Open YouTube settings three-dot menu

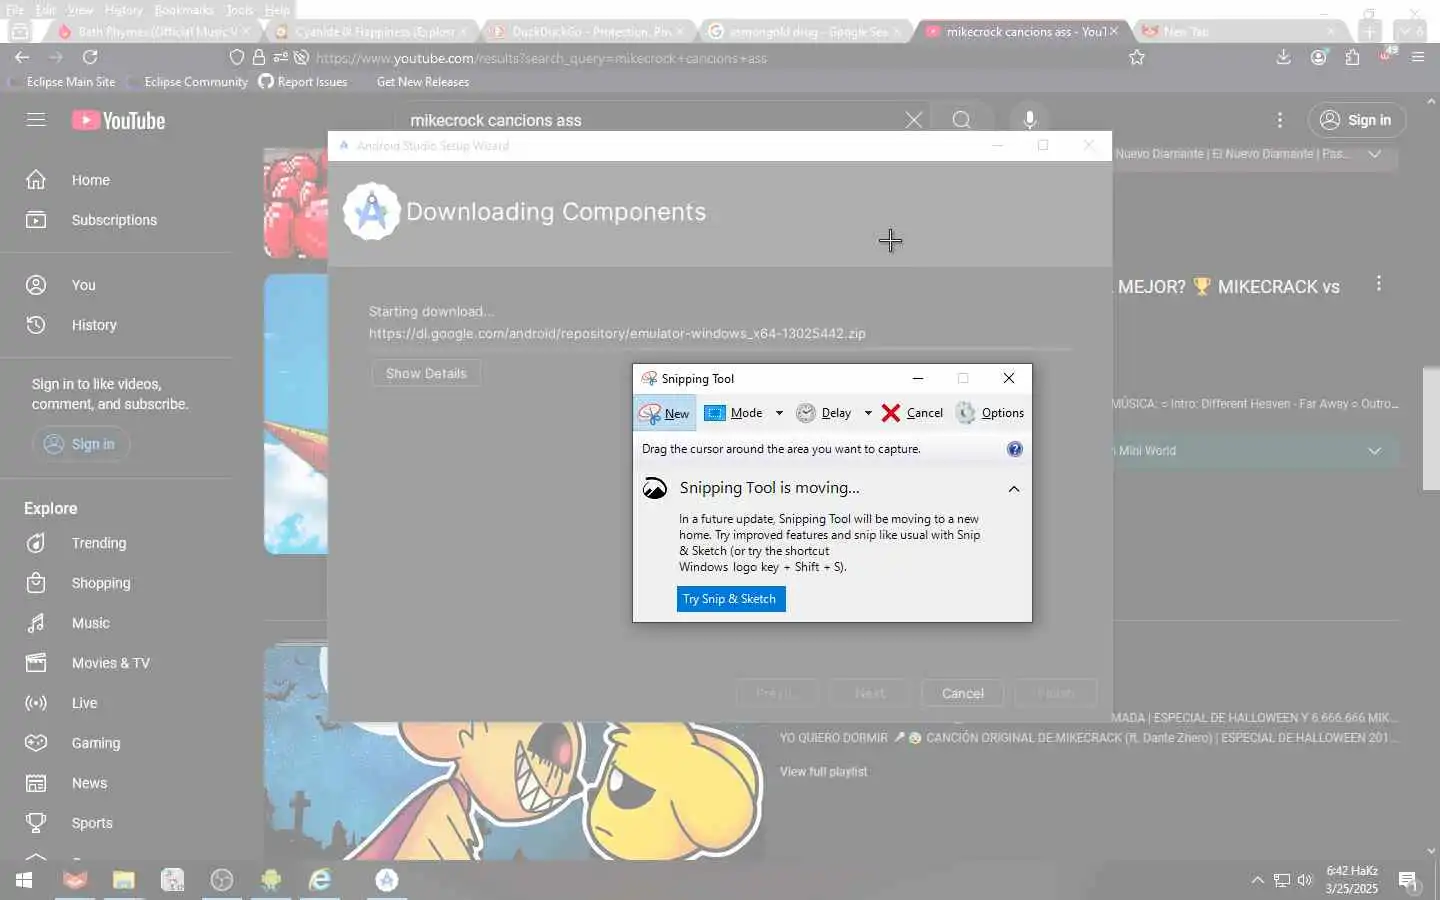coord(1279,120)
